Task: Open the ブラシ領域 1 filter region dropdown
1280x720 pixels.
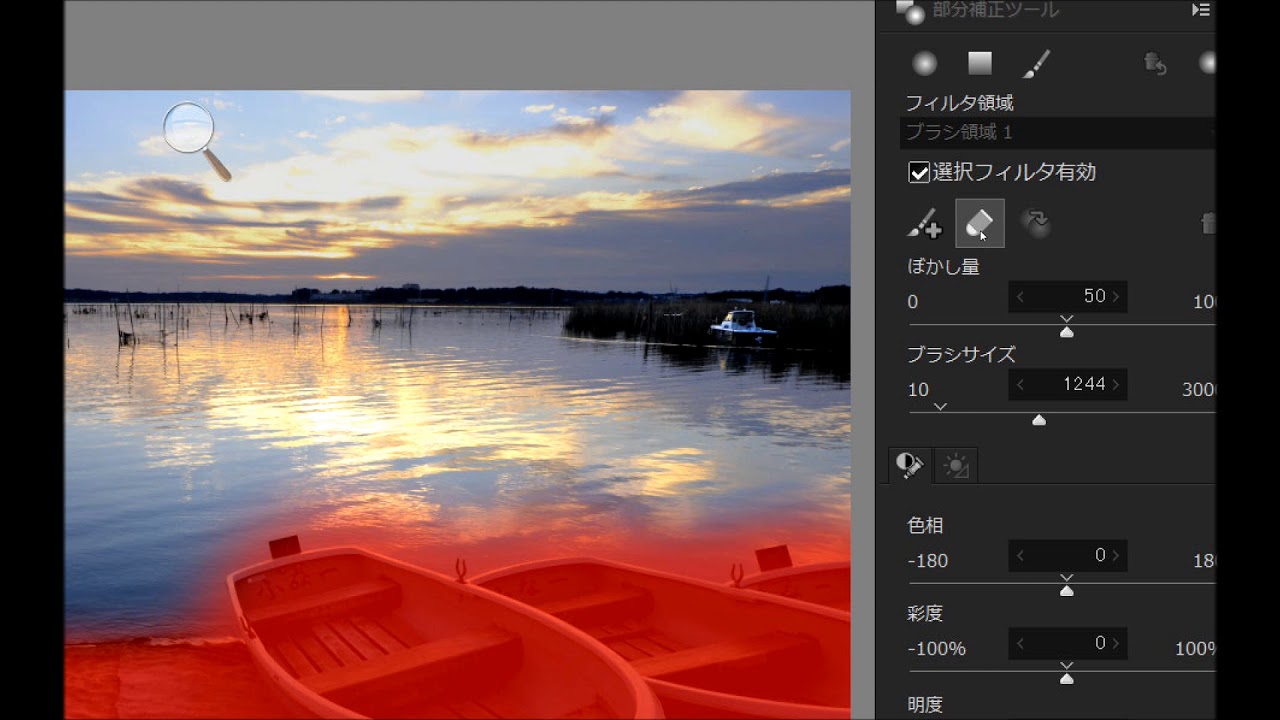Action: (1058, 132)
